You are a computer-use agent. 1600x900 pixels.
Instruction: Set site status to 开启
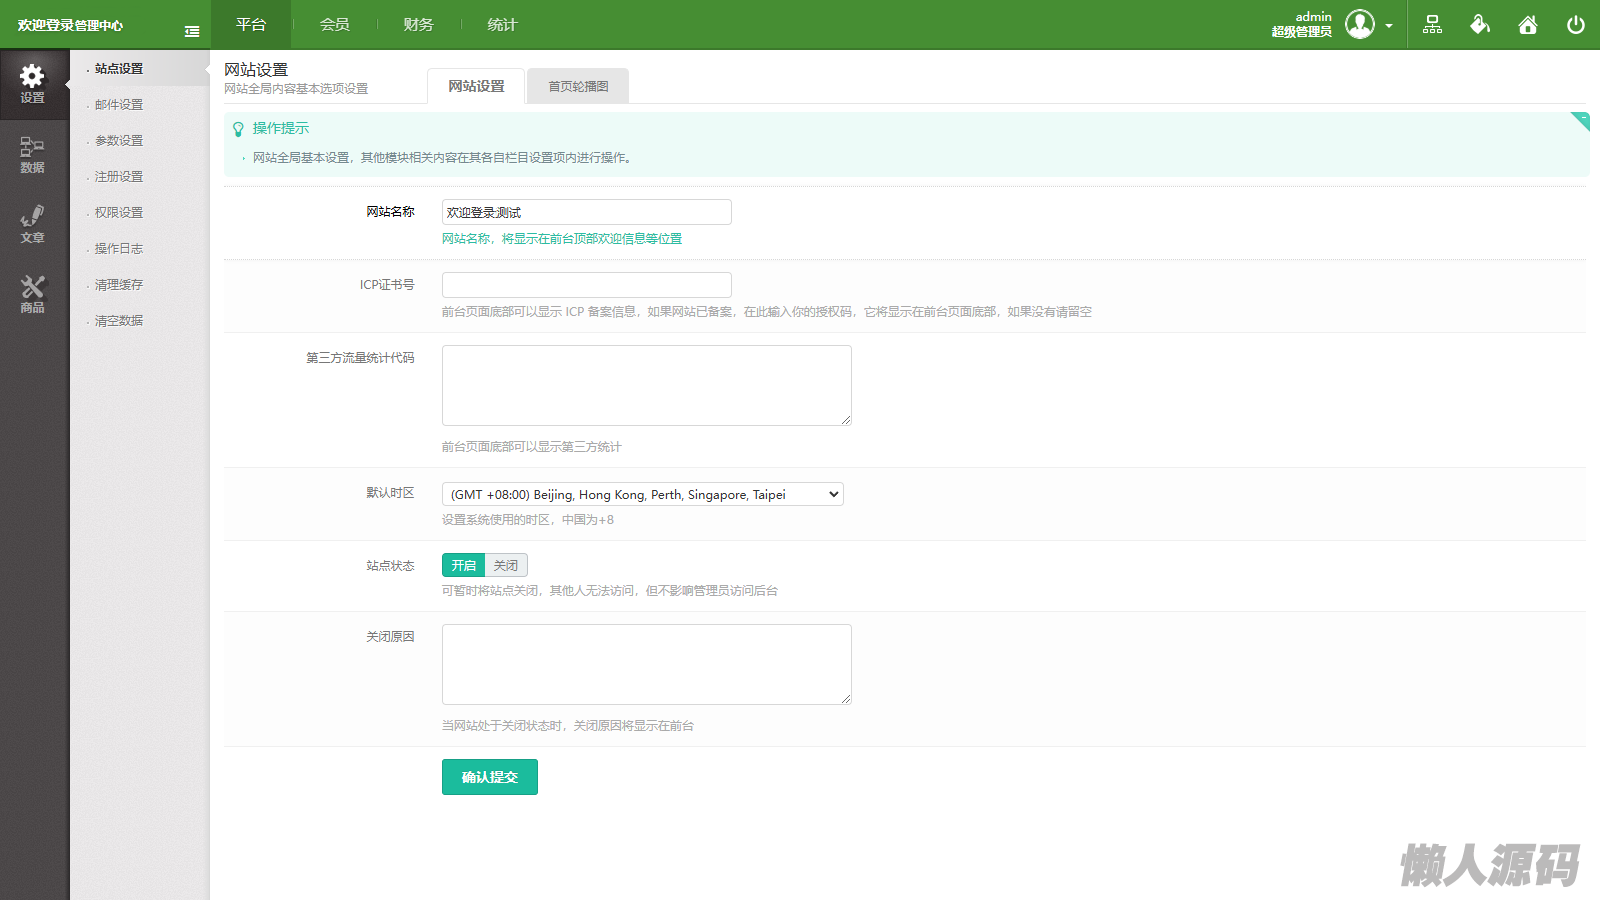(463, 565)
